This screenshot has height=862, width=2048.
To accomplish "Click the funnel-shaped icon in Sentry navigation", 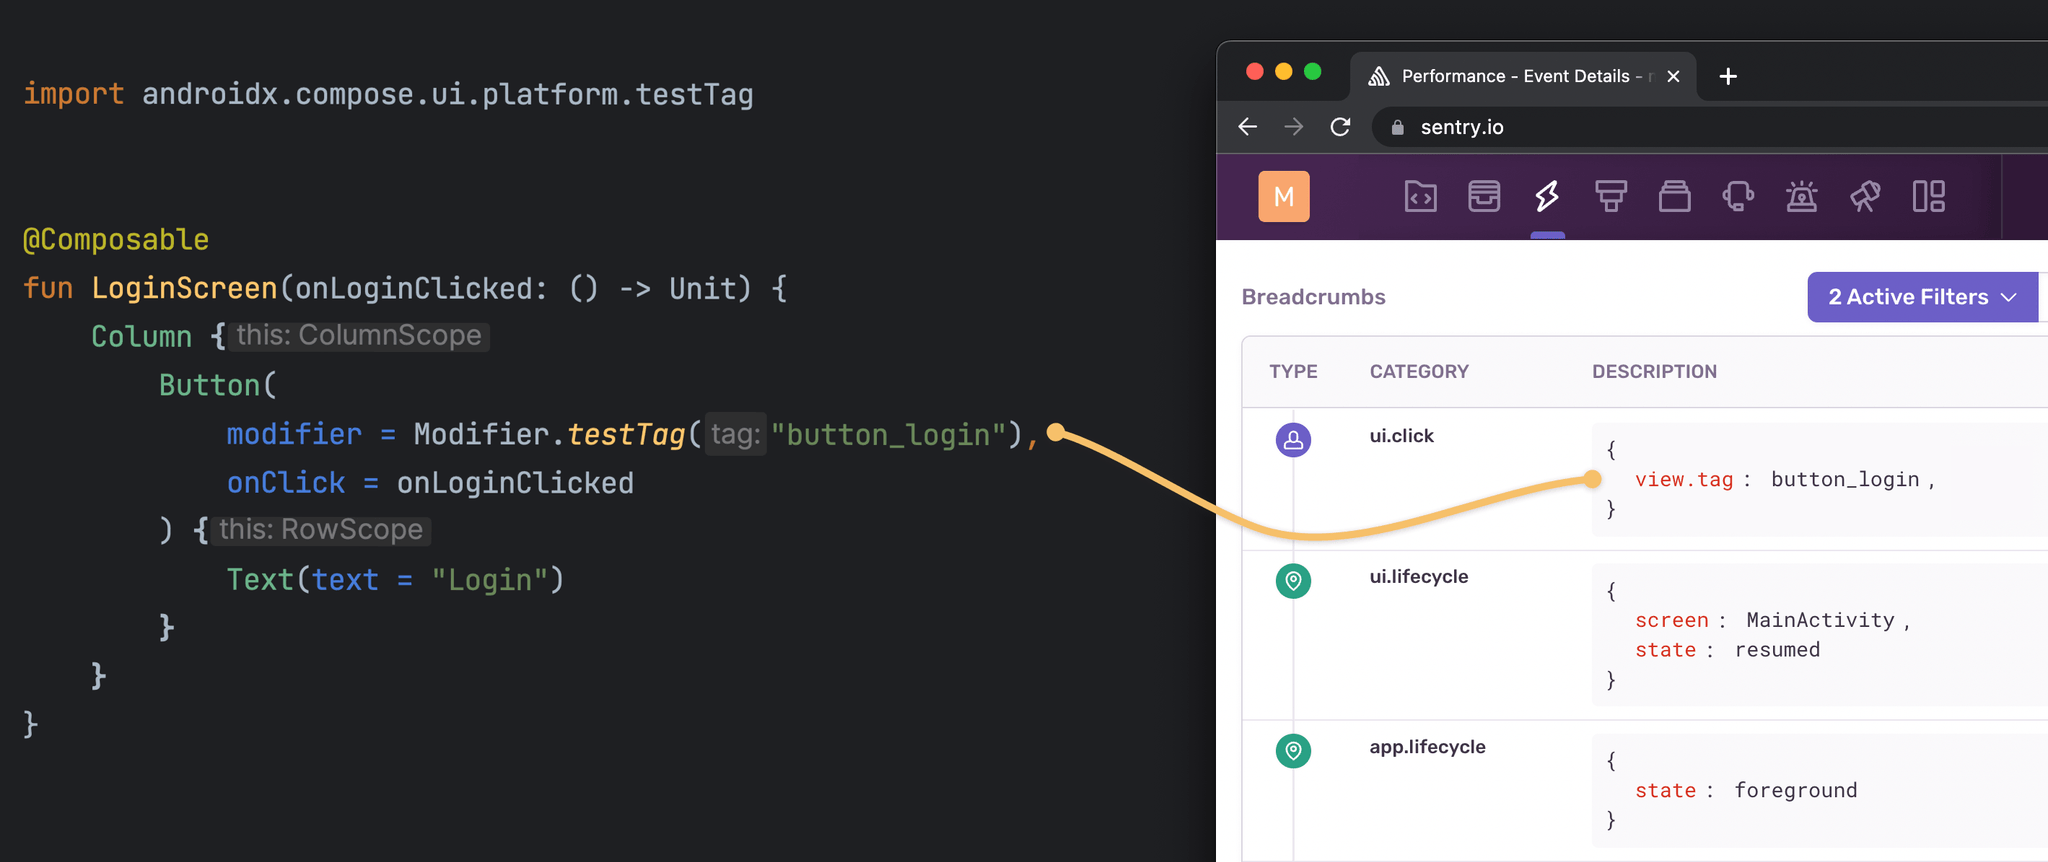I will 1610,197.
